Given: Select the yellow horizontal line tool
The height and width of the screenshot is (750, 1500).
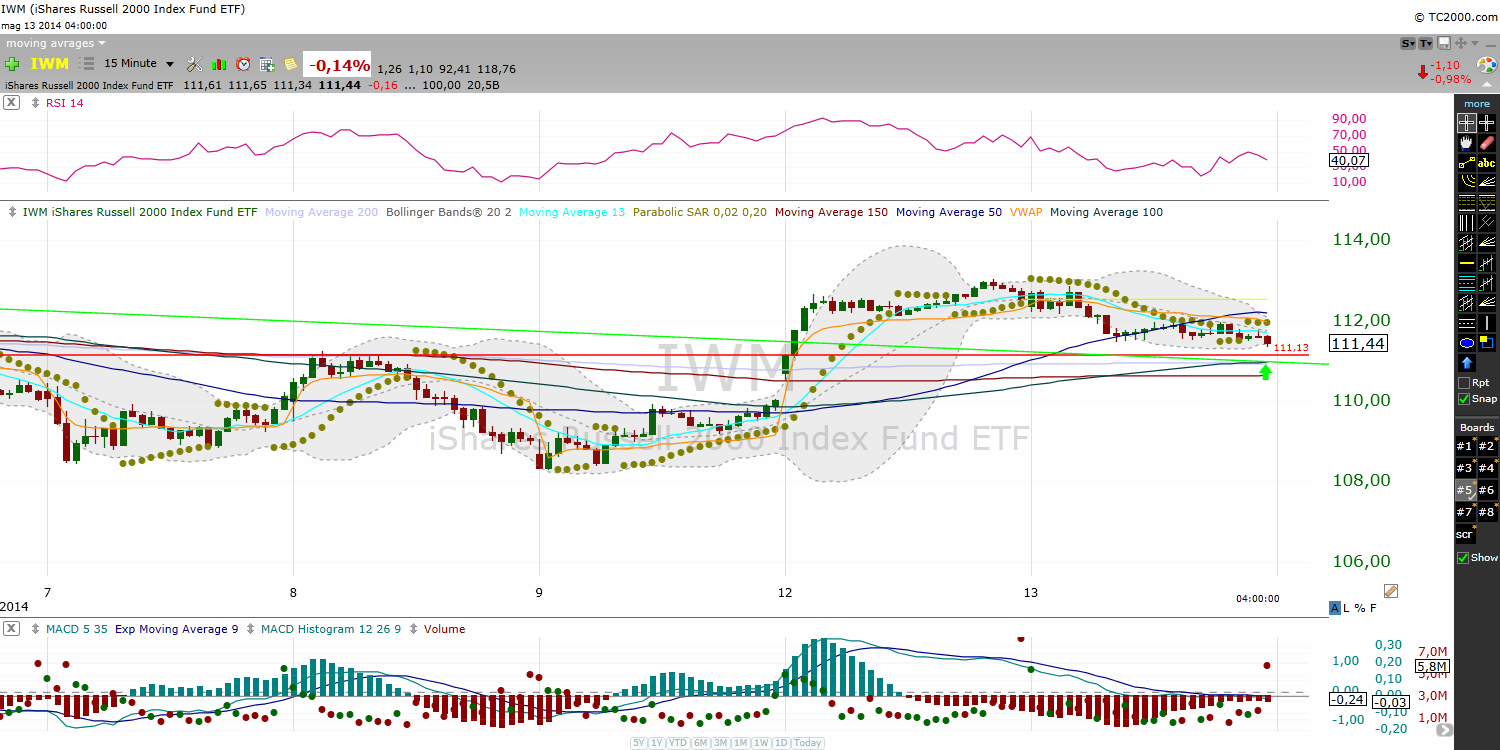Looking at the screenshot, I should pyautogui.click(x=1466, y=263).
